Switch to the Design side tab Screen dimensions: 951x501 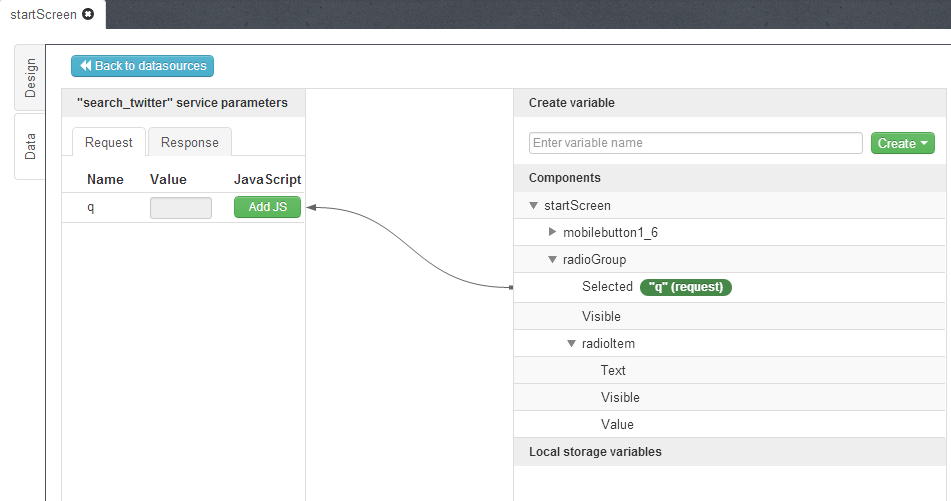30,78
